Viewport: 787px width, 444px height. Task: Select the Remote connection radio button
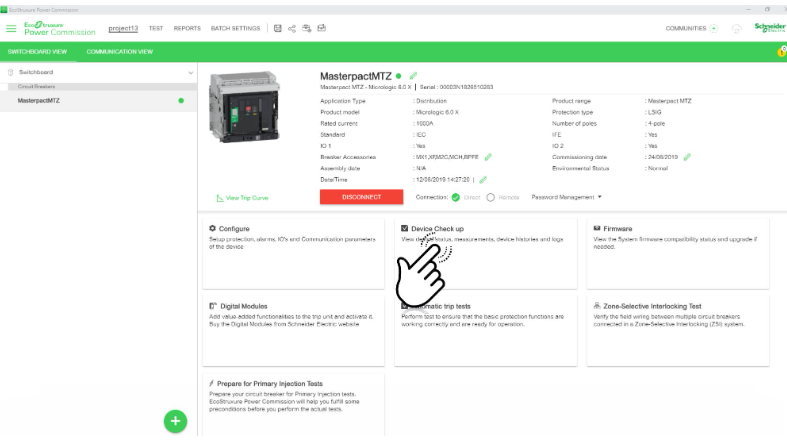pyautogui.click(x=490, y=197)
